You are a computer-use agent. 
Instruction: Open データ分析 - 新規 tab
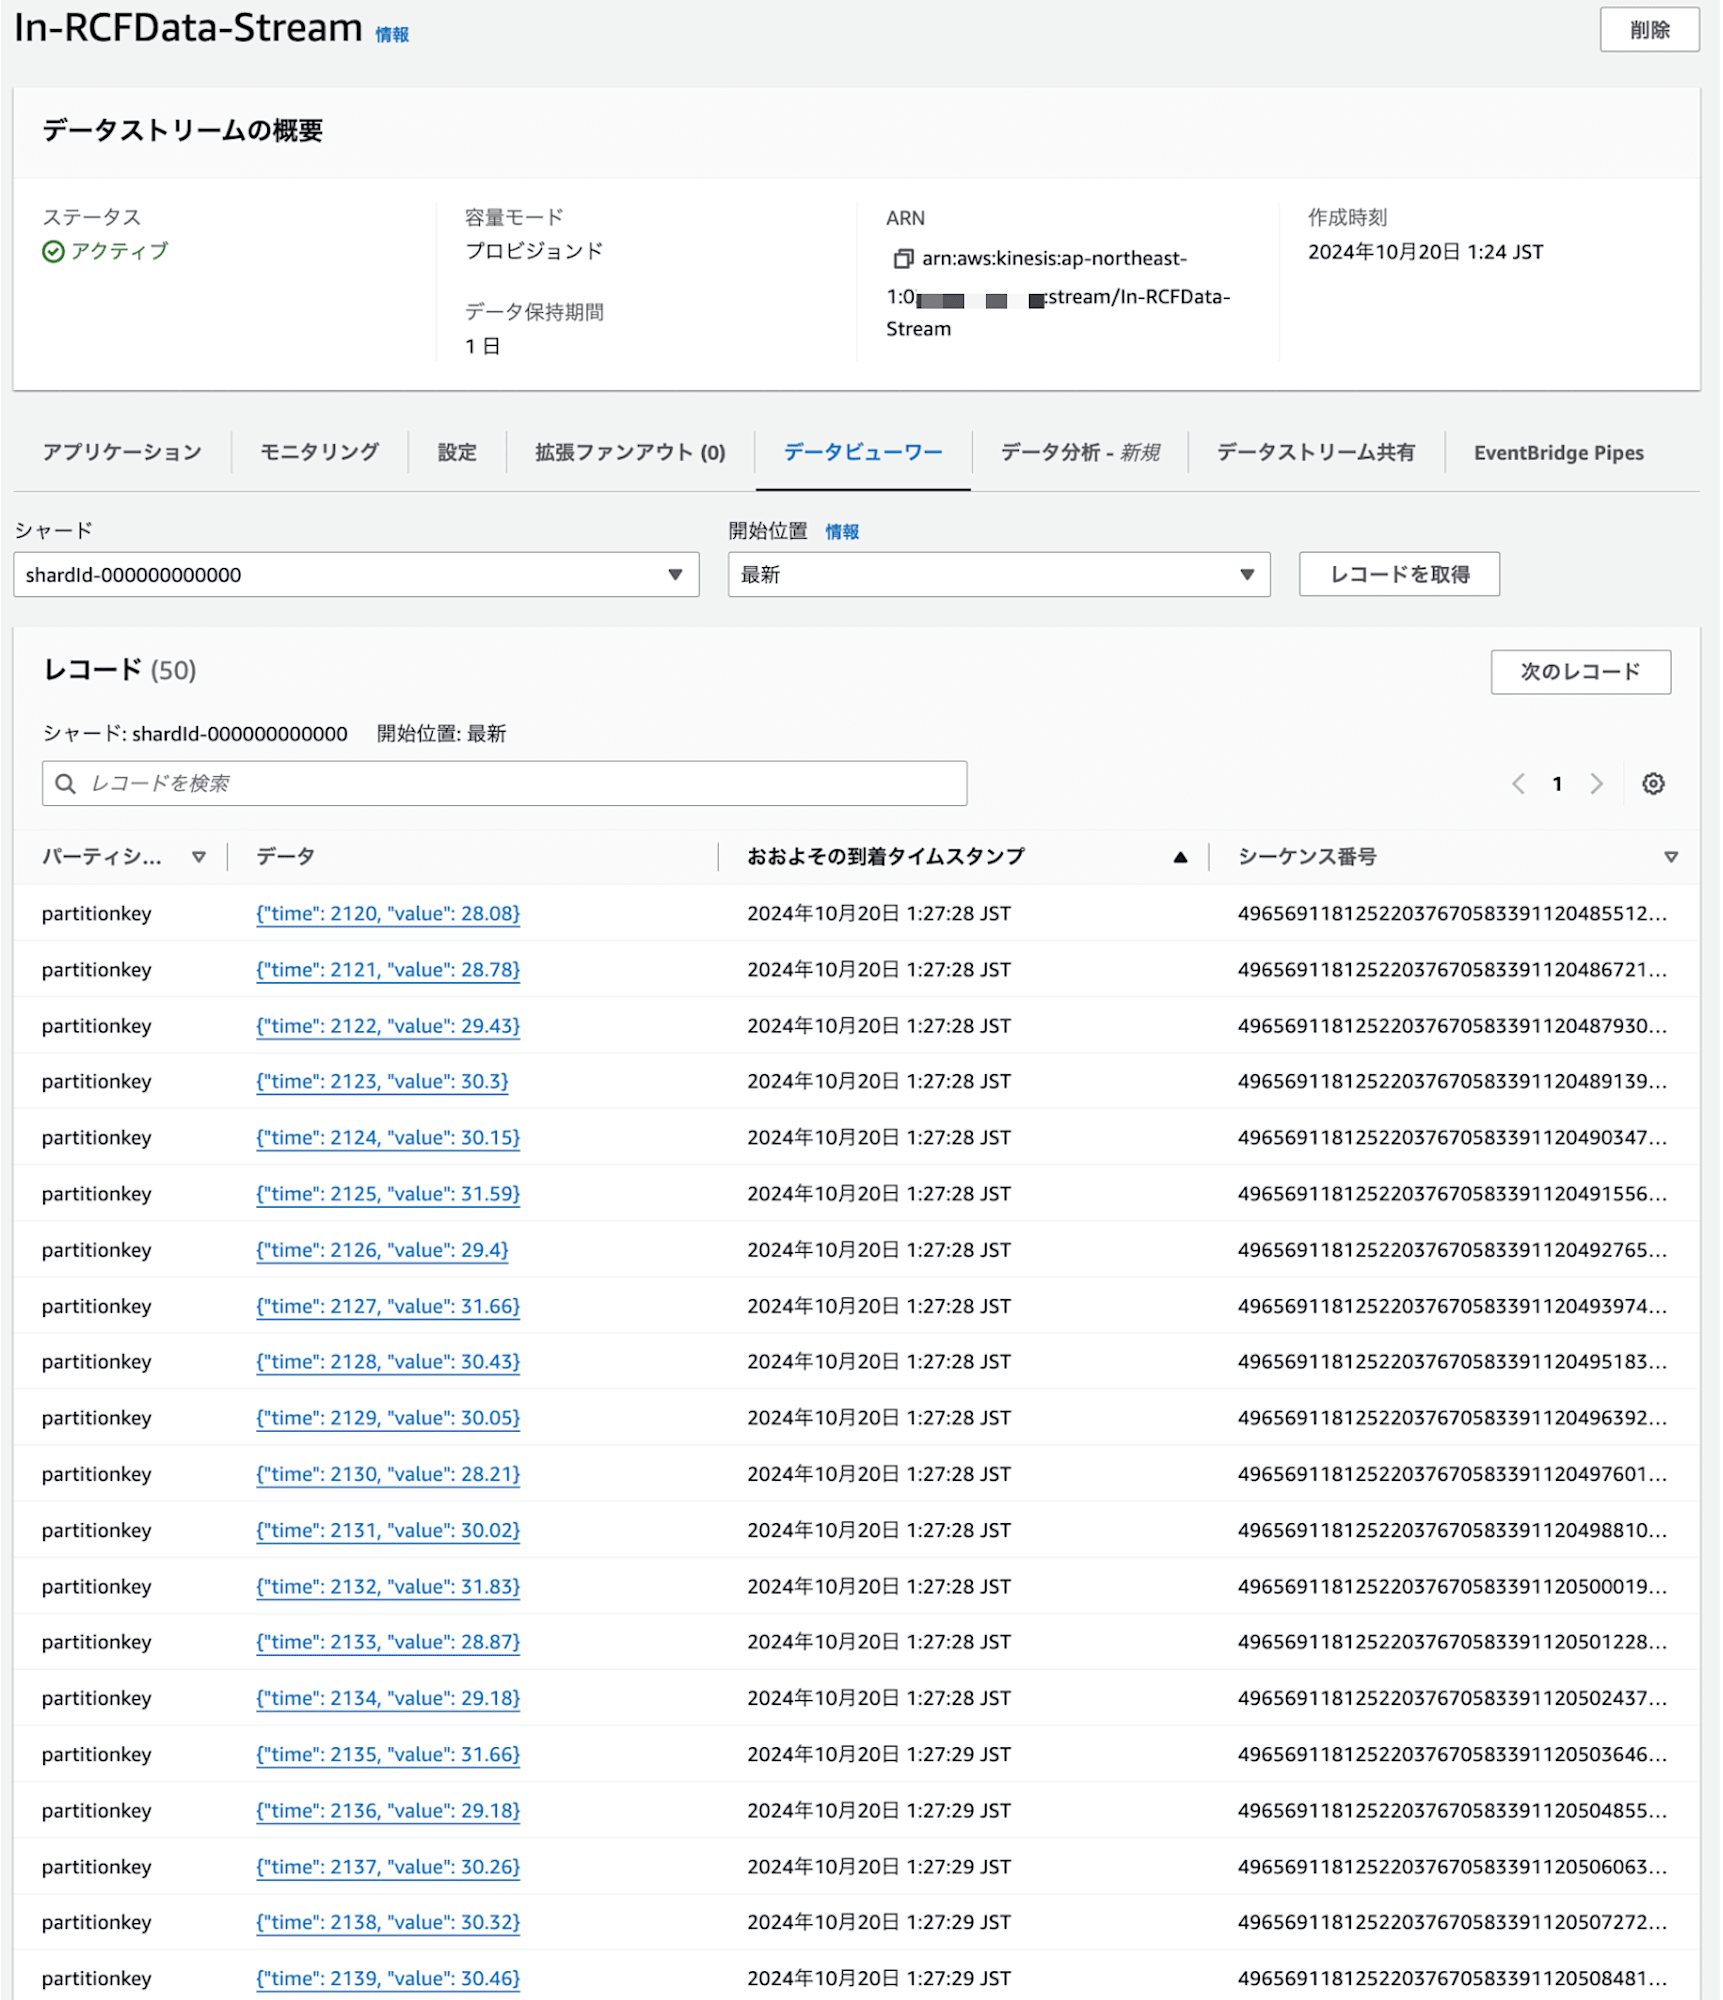click(1081, 453)
